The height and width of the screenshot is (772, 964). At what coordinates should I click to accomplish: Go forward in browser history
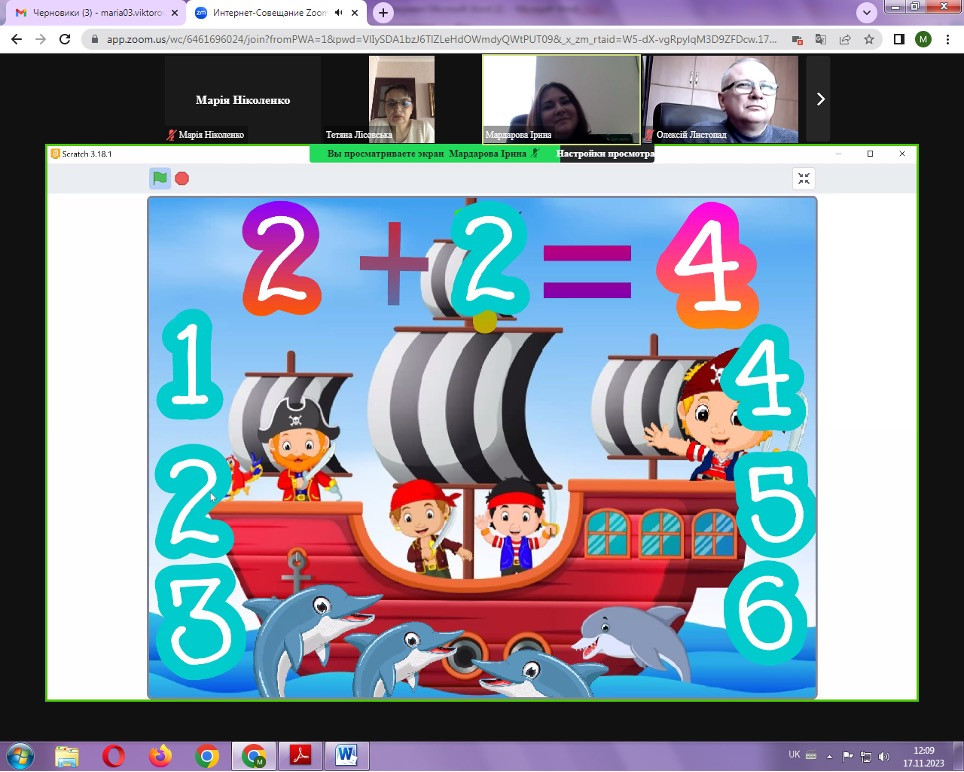(x=41, y=39)
